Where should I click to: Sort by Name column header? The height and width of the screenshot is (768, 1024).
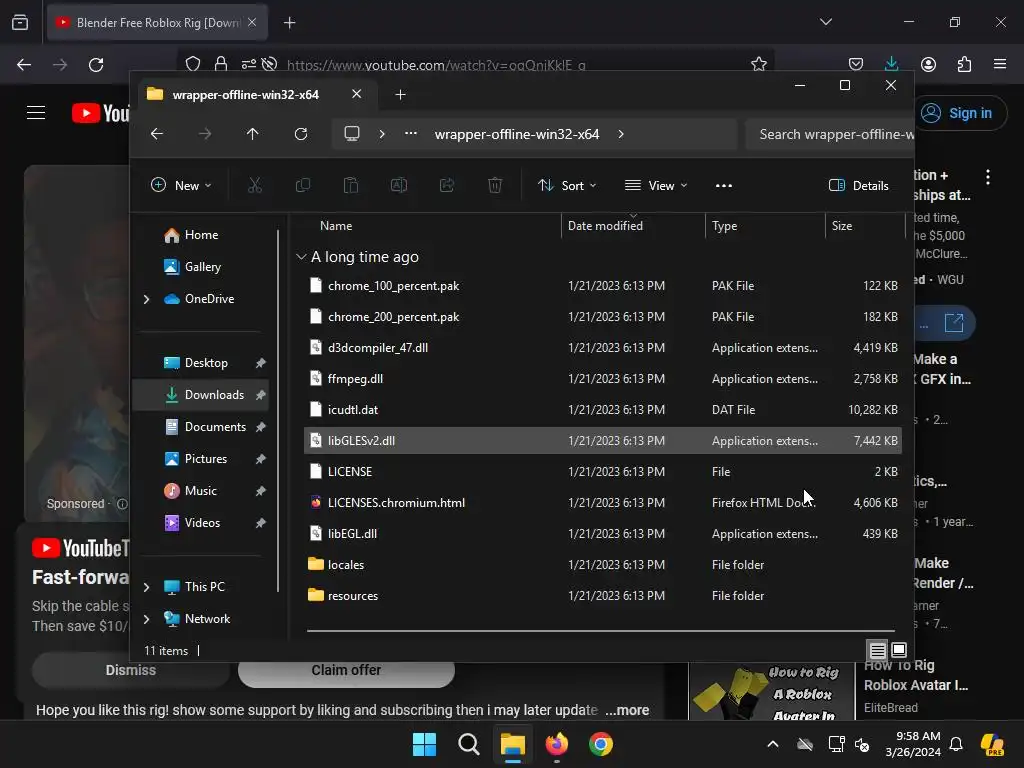(x=336, y=225)
